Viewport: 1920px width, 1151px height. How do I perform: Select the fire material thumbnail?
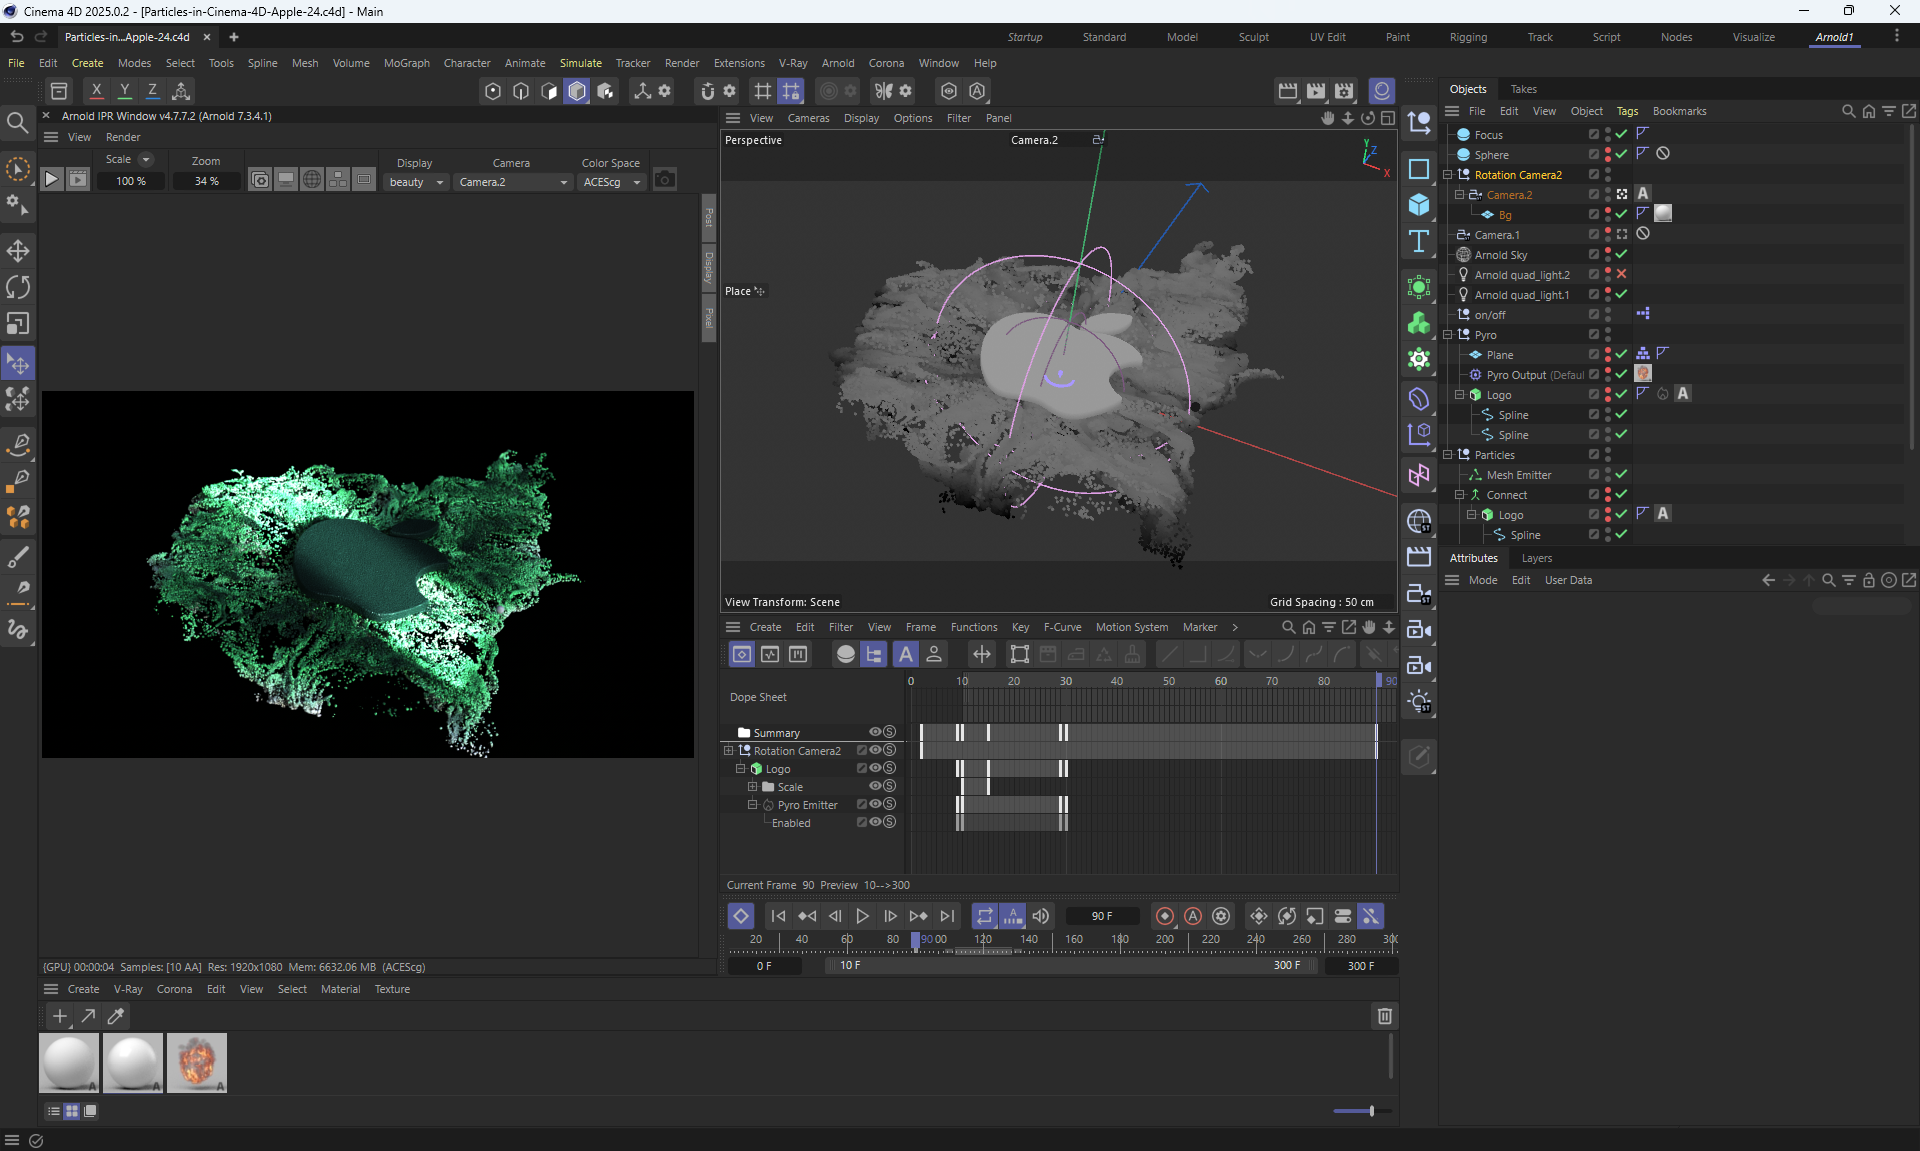click(x=197, y=1062)
